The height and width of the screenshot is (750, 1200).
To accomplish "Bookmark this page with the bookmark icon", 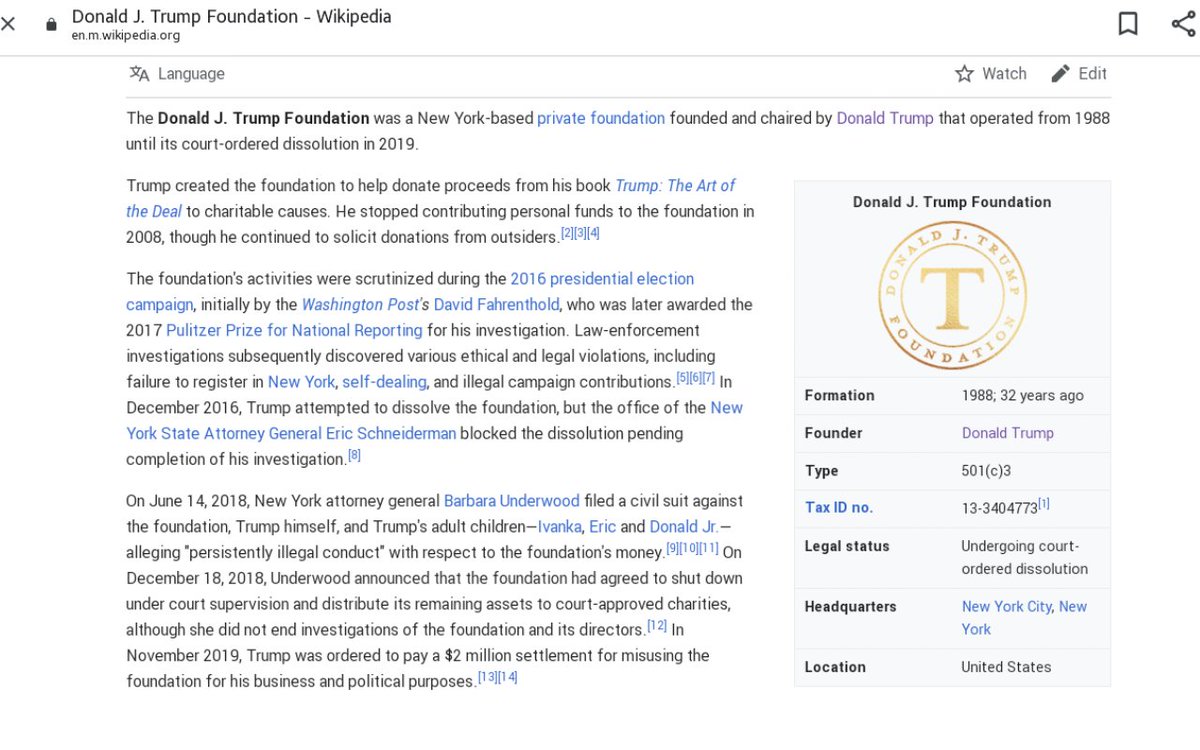I will [x=1128, y=24].
